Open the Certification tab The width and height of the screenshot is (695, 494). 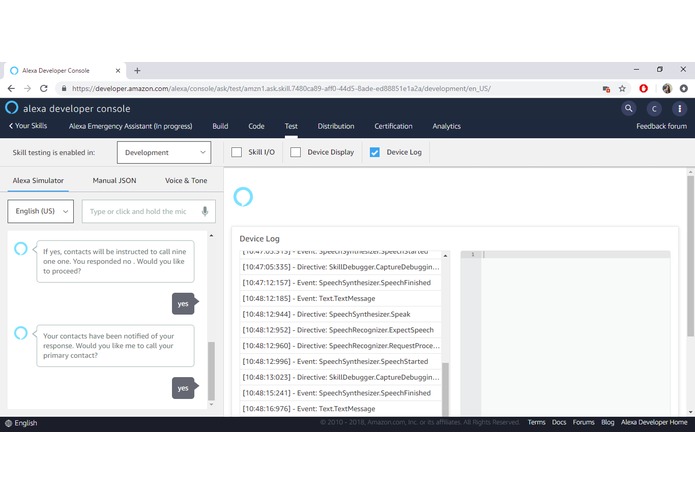pos(393,126)
